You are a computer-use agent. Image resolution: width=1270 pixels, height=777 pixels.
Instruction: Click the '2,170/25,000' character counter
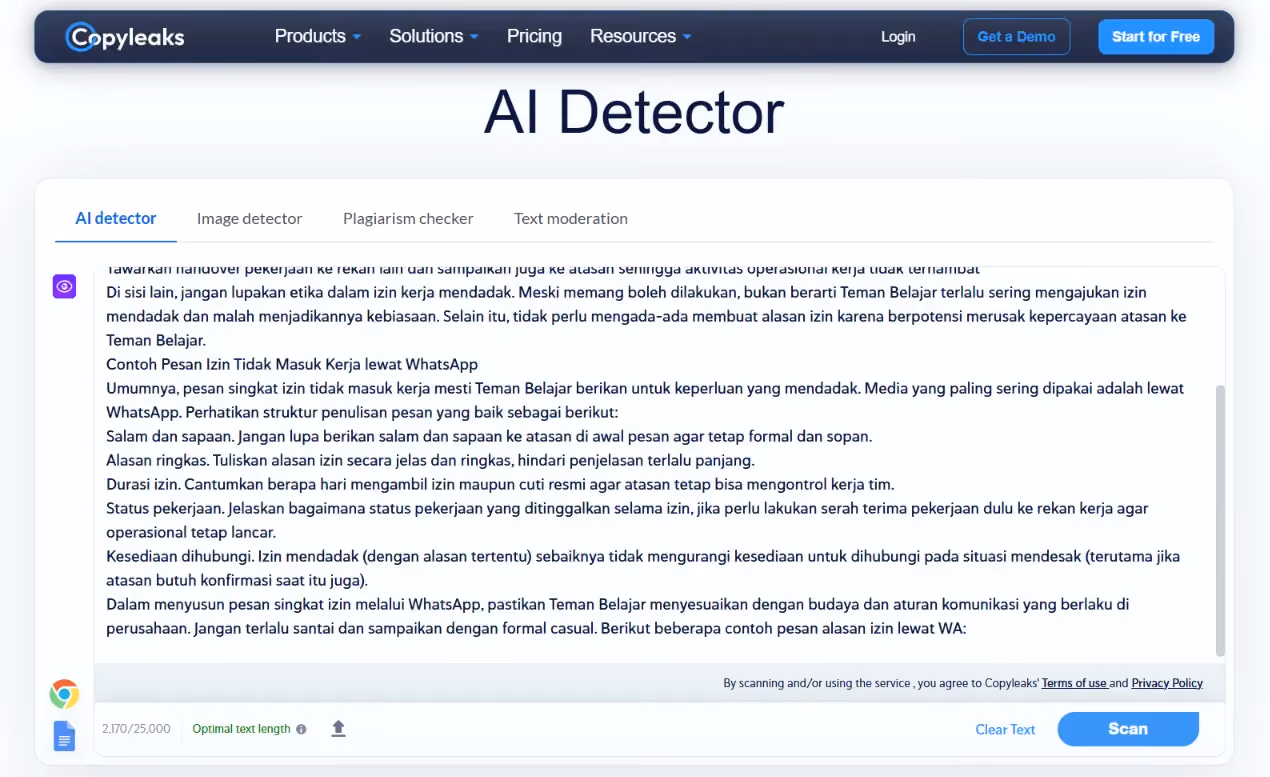coord(136,729)
